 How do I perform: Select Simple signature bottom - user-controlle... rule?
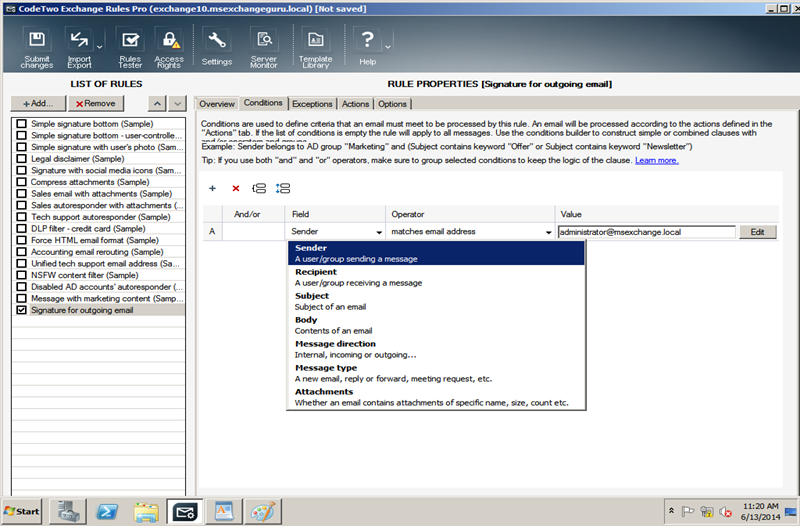(x=107, y=135)
